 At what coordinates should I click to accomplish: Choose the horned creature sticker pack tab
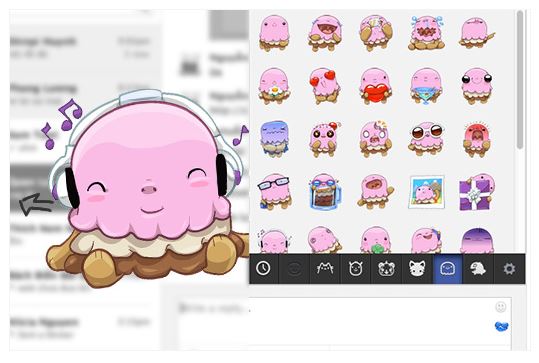355,268
